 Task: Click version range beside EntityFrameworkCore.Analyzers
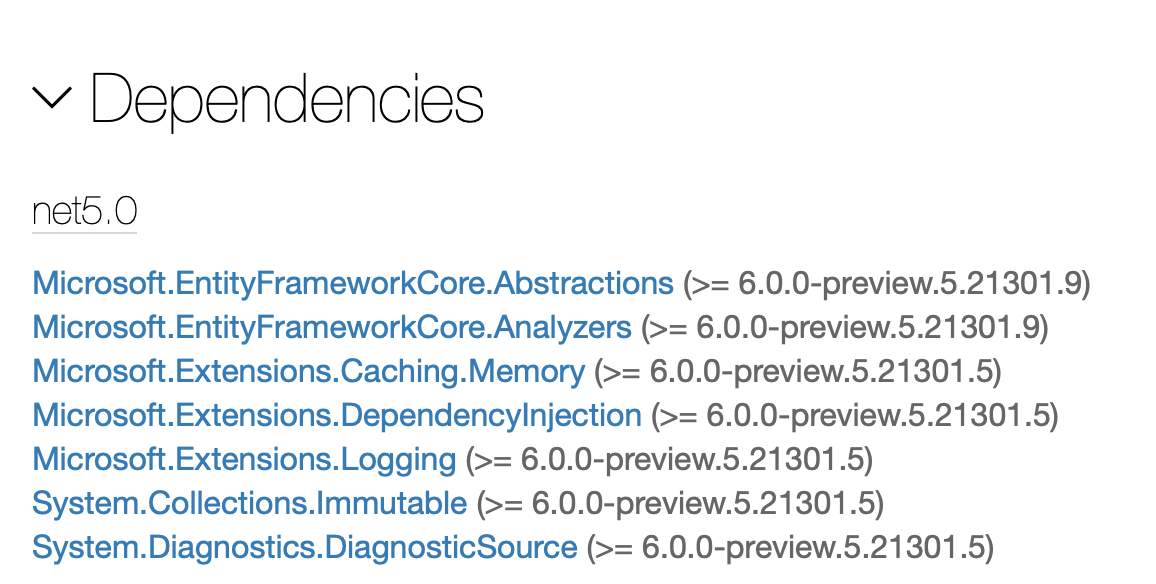point(844,327)
